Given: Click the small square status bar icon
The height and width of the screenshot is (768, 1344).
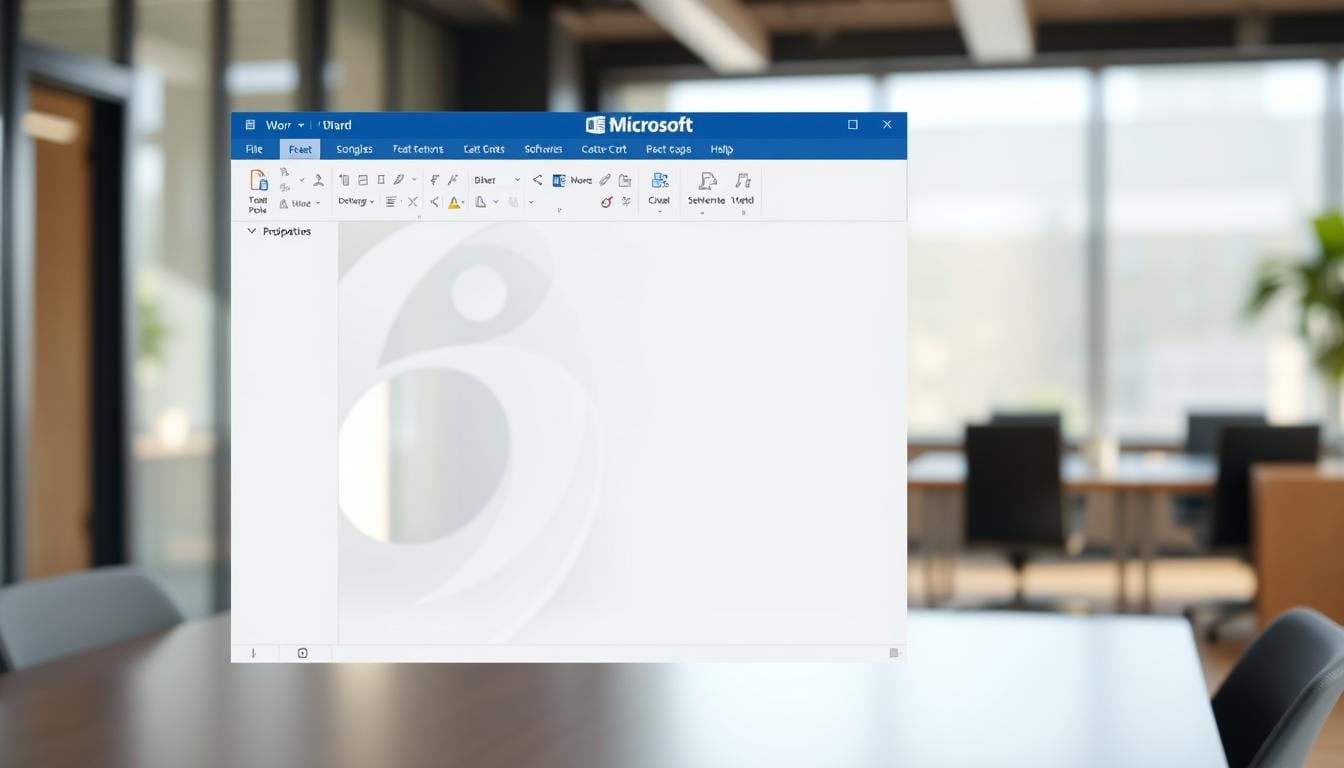Looking at the screenshot, I should coord(302,653).
